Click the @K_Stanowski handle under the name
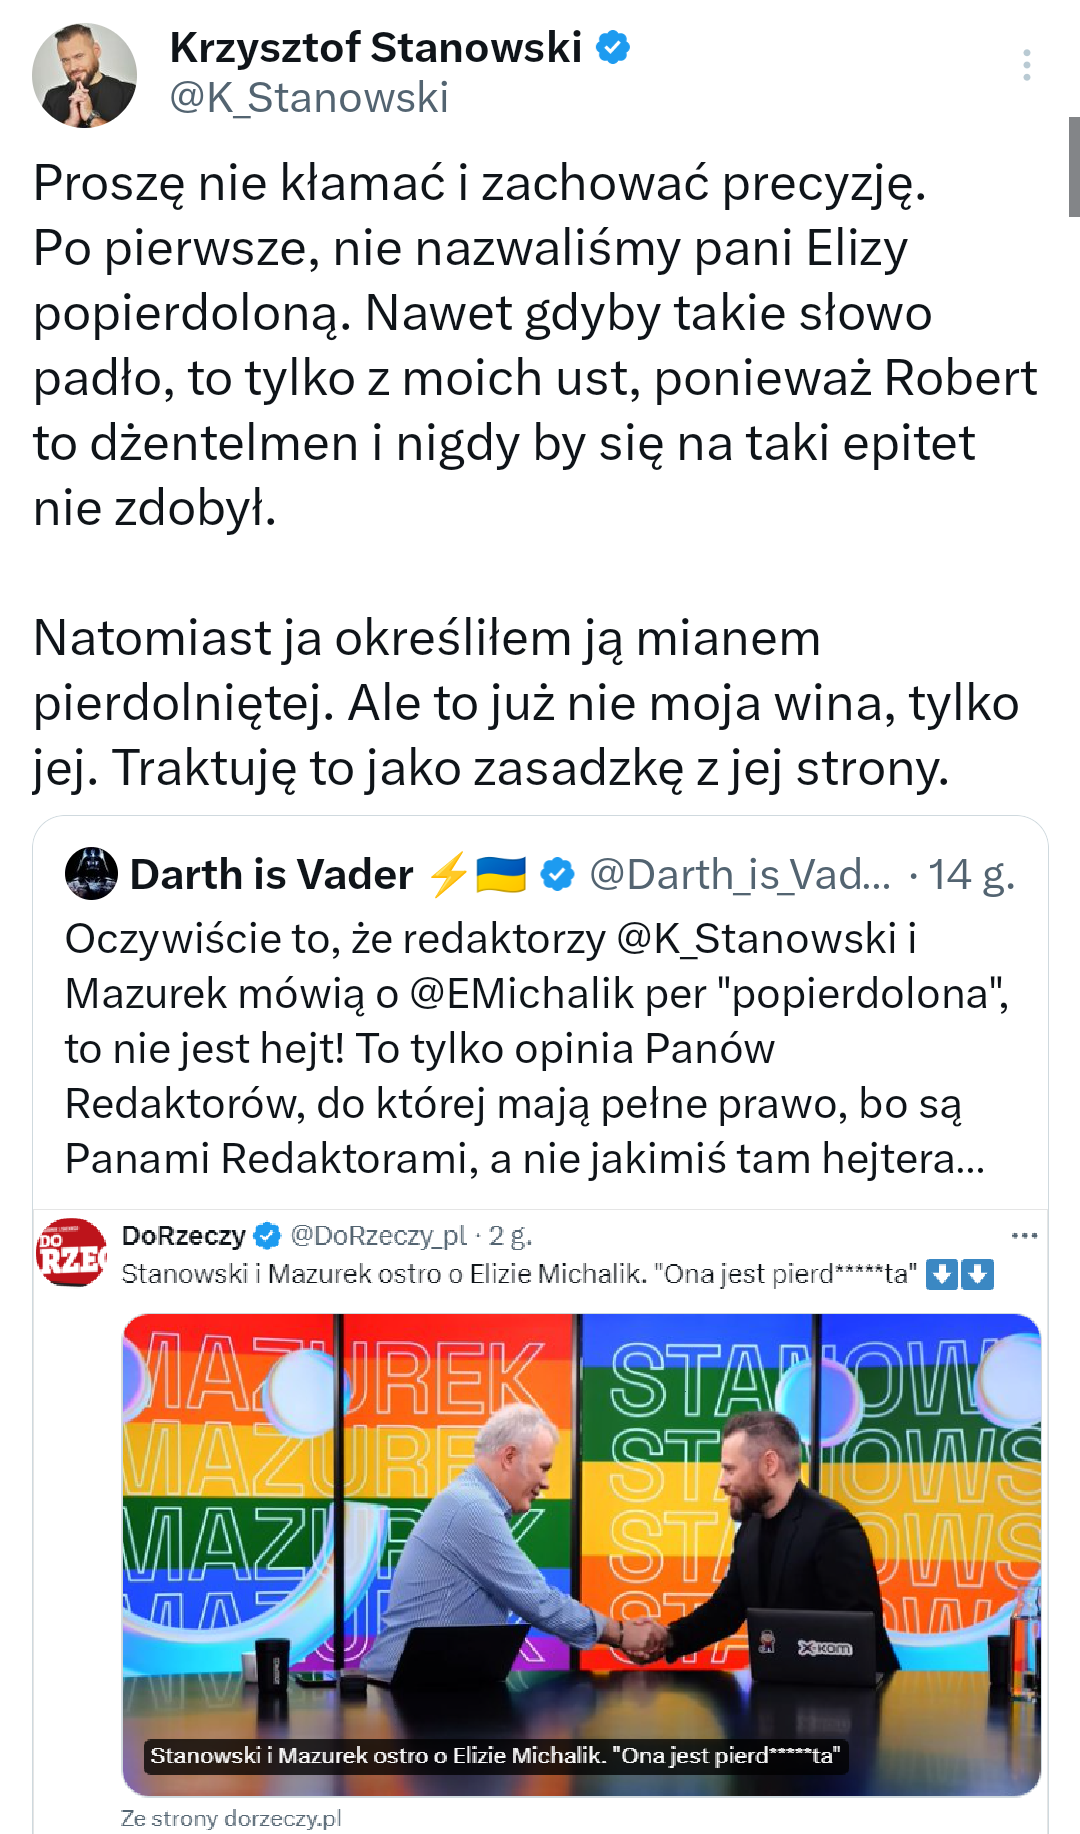1080x1834 pixels. pos(309,98)
